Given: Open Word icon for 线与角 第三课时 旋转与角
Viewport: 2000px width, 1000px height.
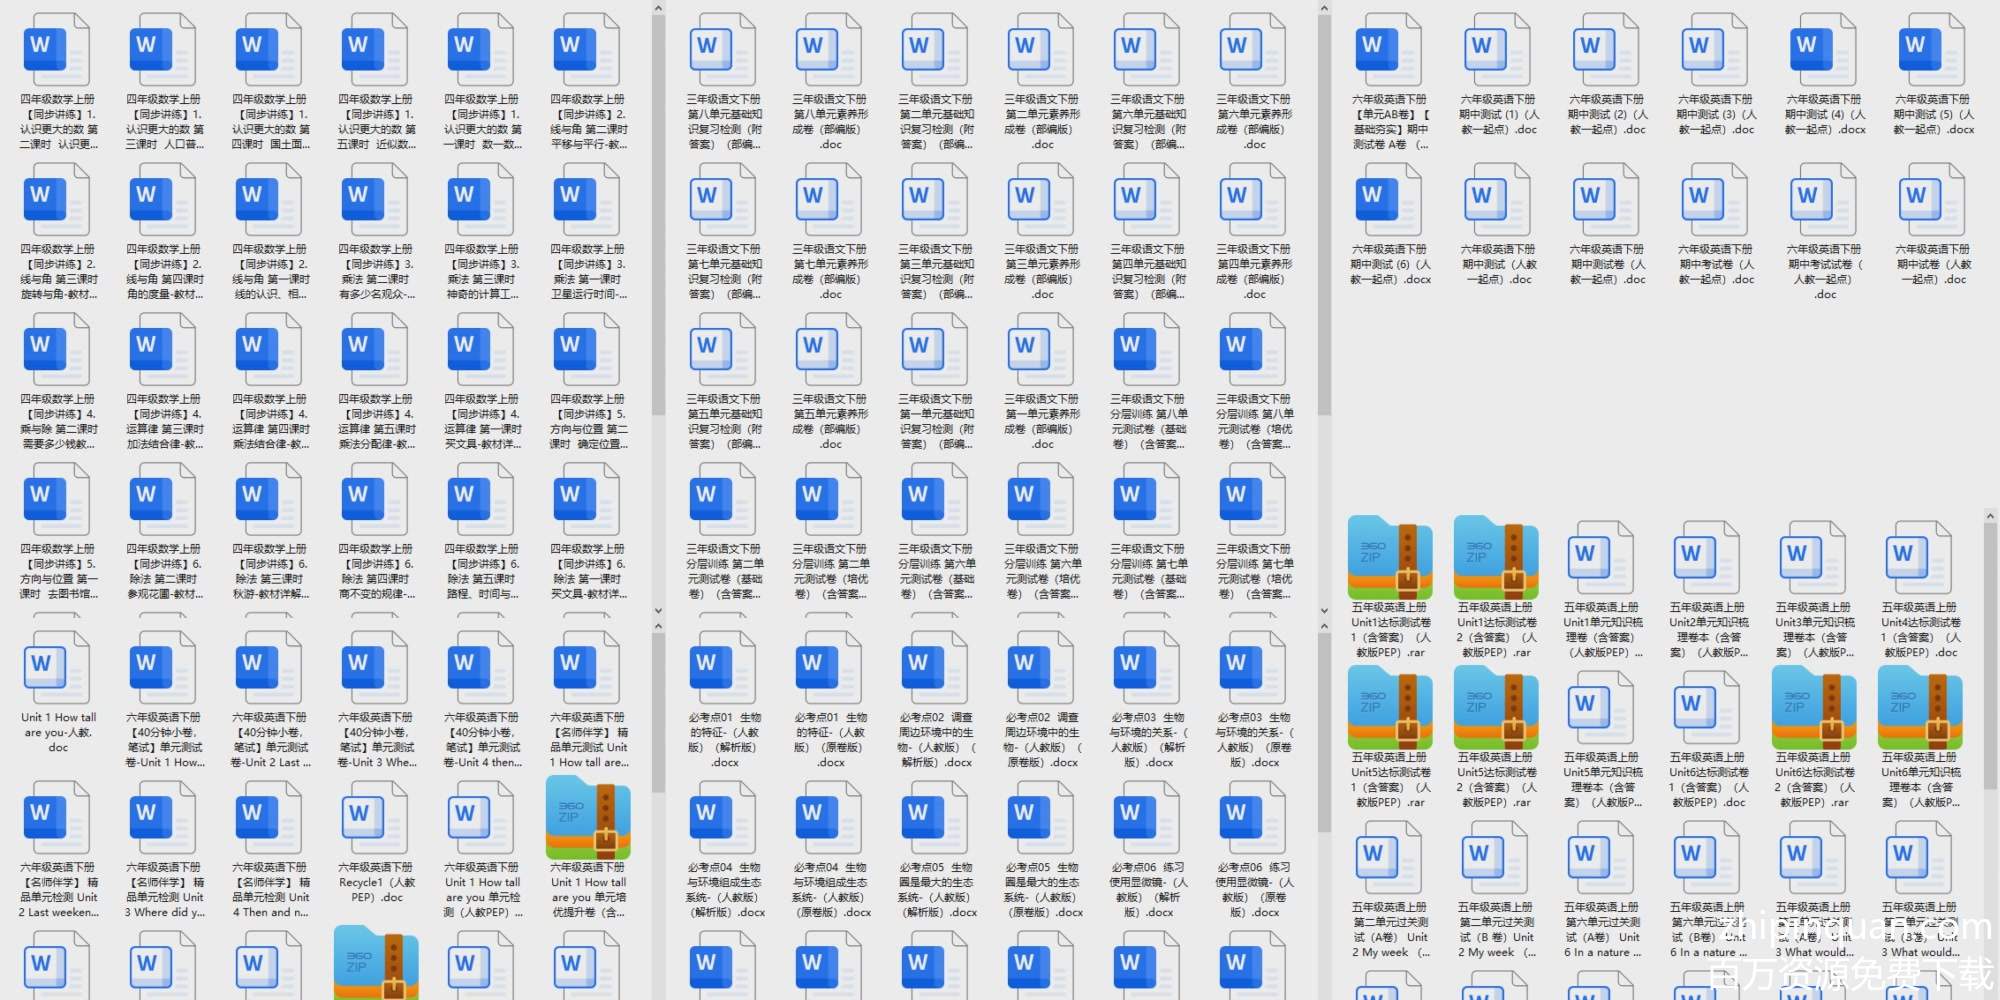Looking at the screenshot, I should (x=58, y=200).
